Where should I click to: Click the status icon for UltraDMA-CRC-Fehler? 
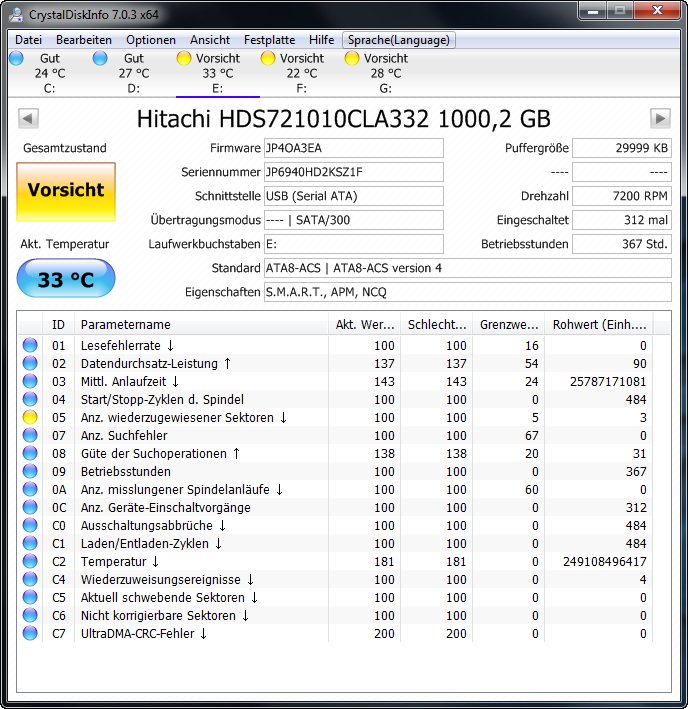click(x=30, y=633)
